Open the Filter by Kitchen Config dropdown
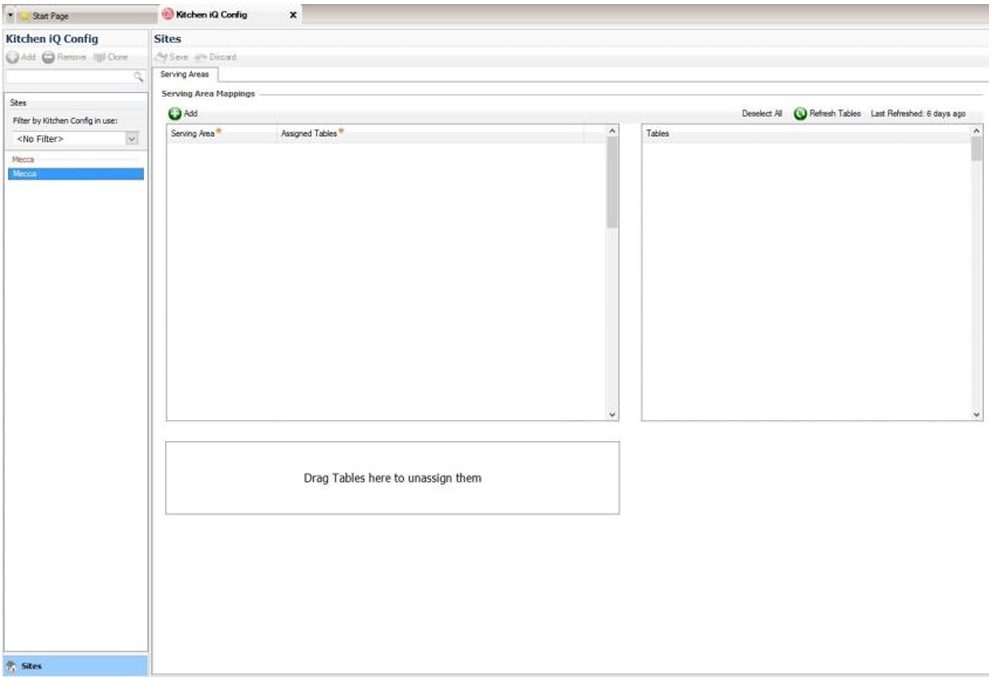The height and width of the screenshot is (678, 997). click(x=132, y=139)
